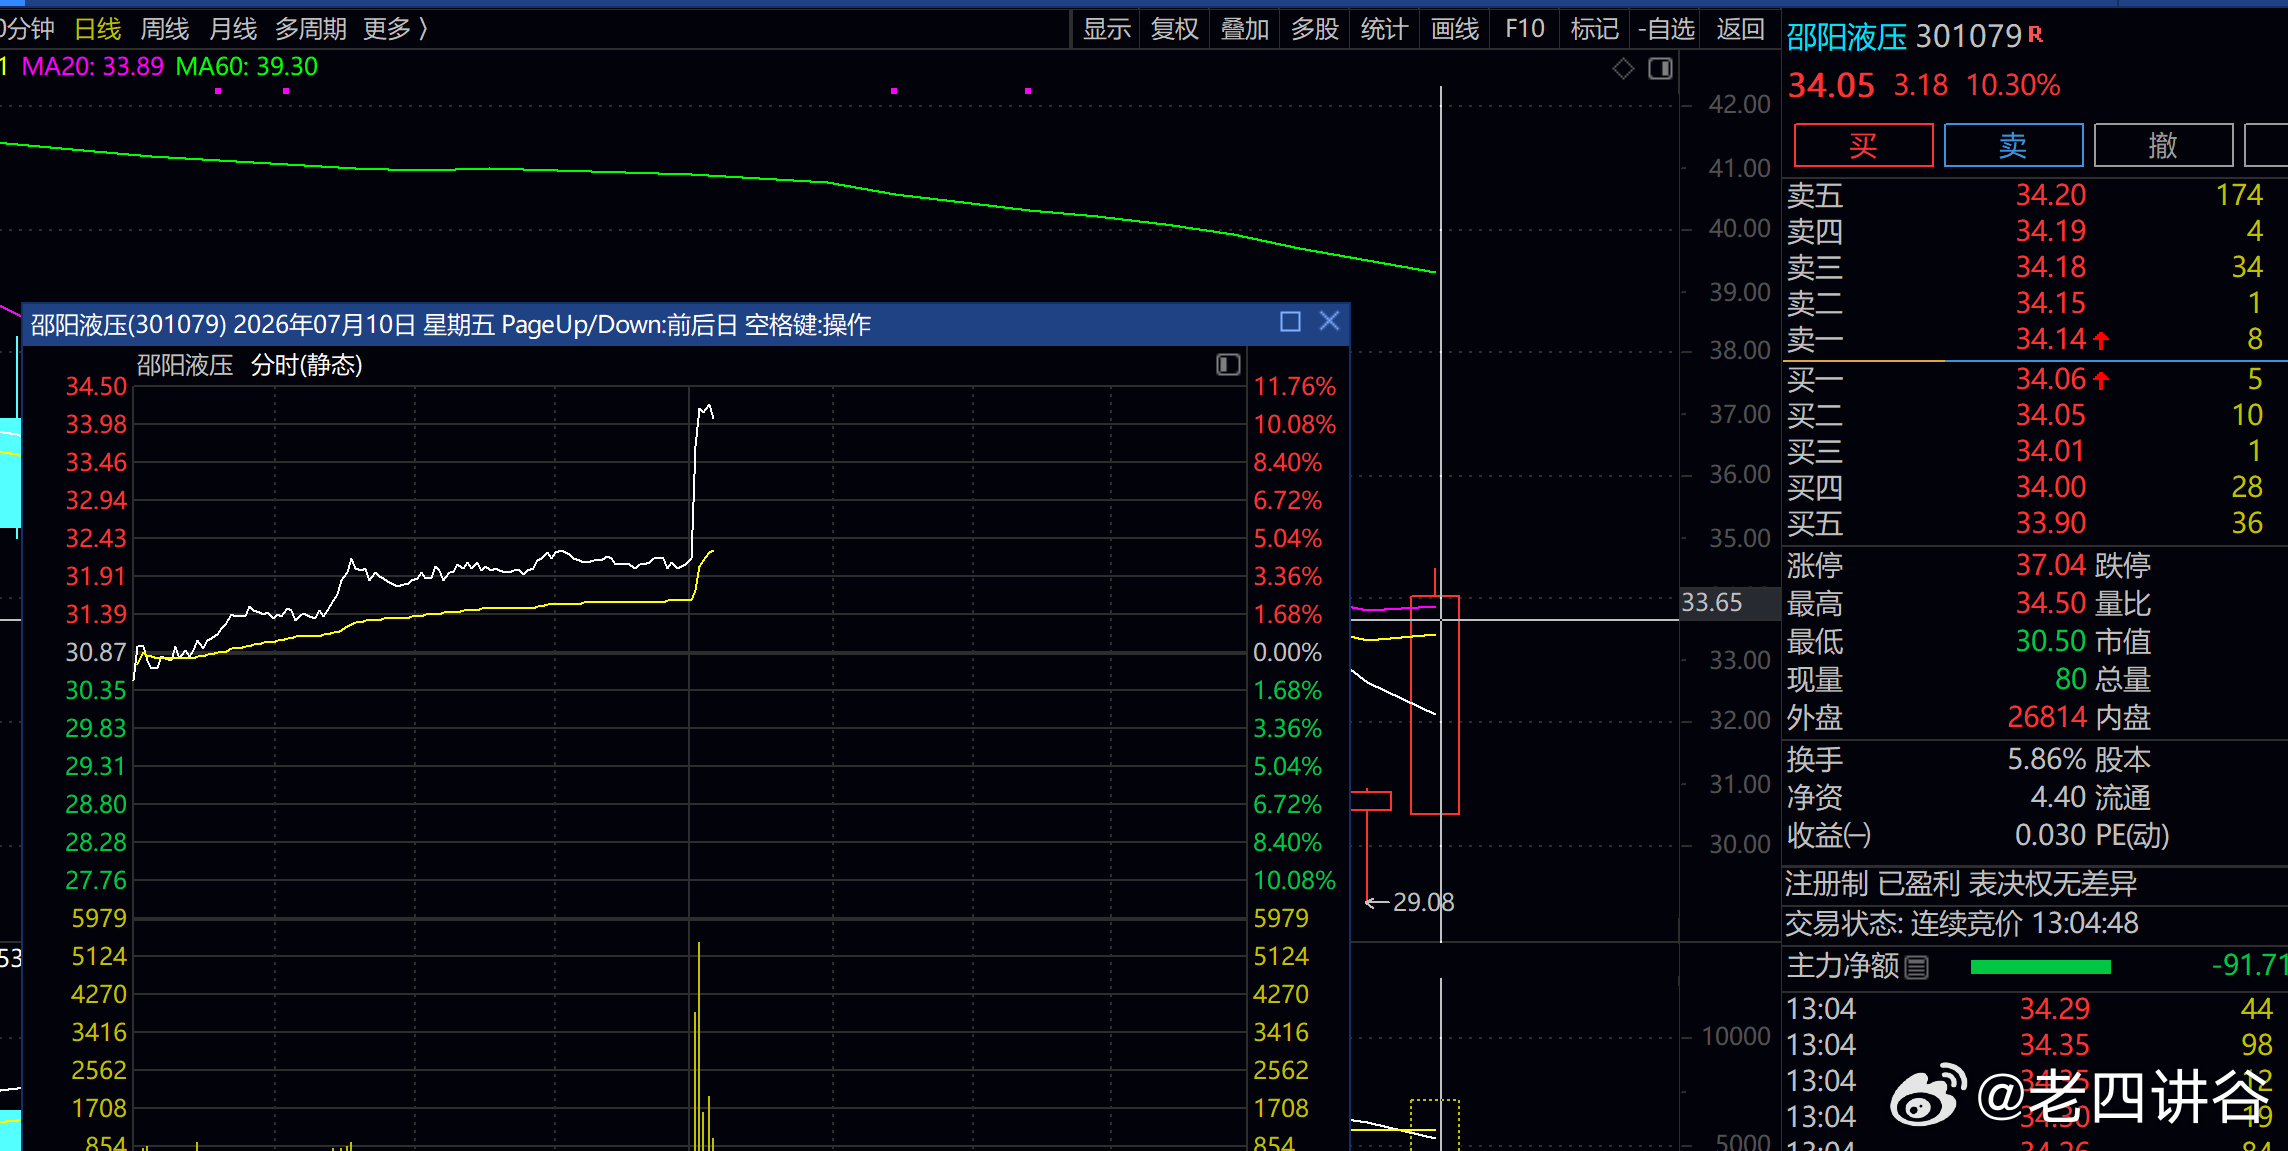Toggle the intraday popup side panel icon
2288x1151 pixels.
coord(1228,365)
